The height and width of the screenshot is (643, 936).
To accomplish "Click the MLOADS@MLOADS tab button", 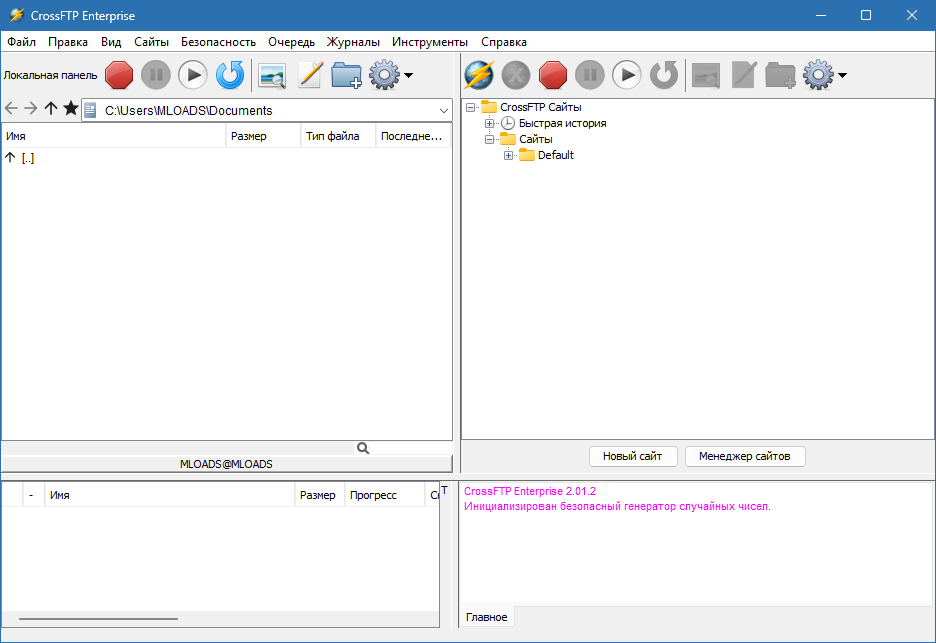I will (x=226, y=464).
